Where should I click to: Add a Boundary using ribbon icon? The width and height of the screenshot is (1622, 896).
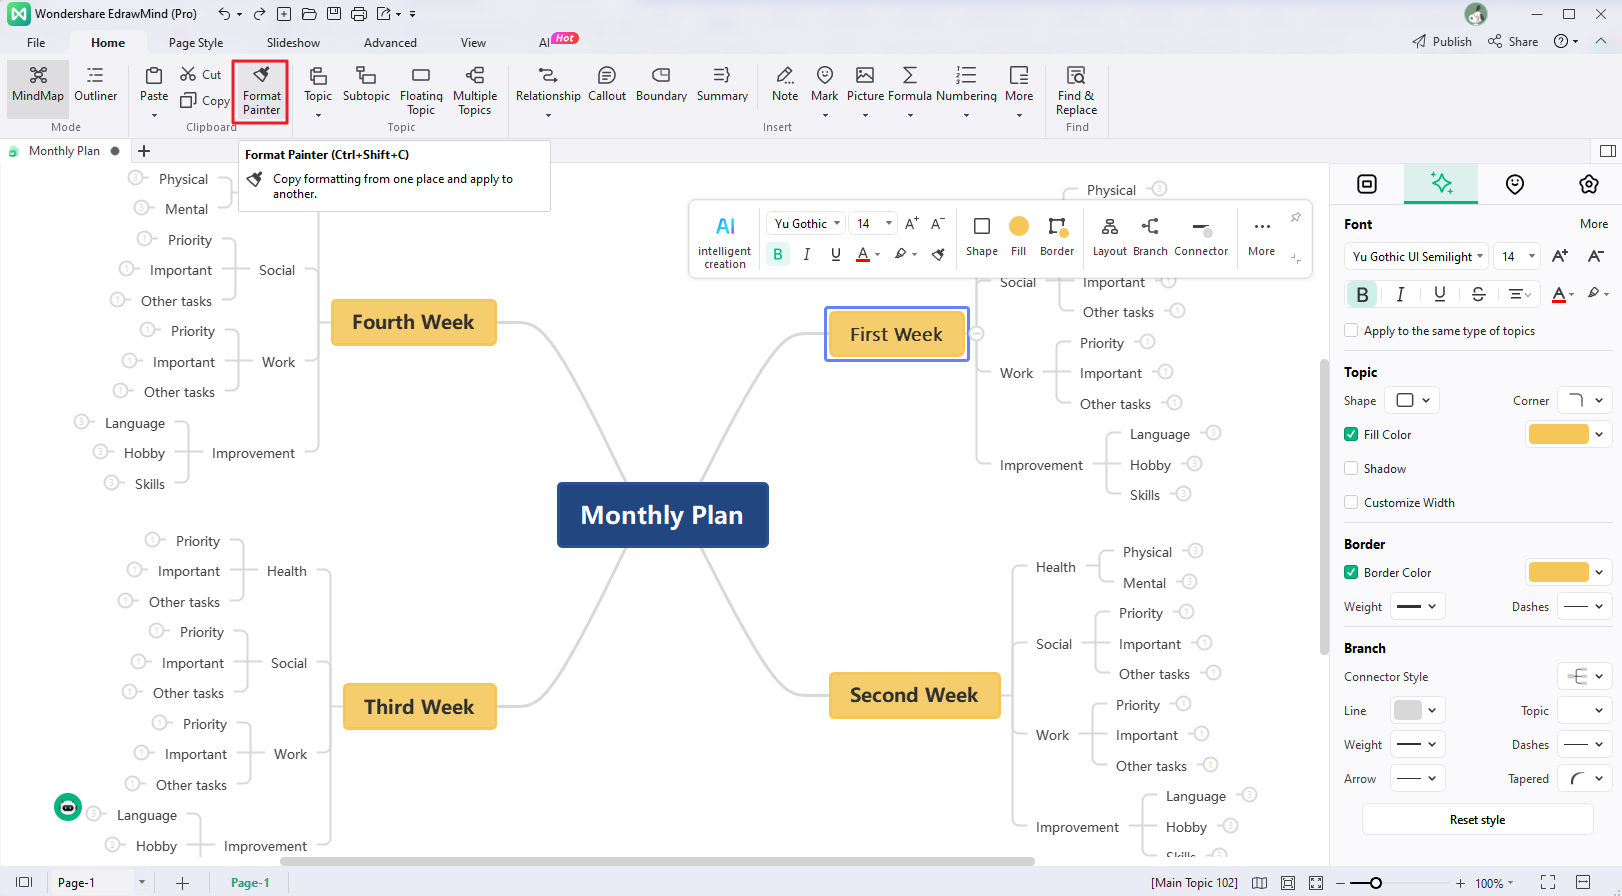661,84
